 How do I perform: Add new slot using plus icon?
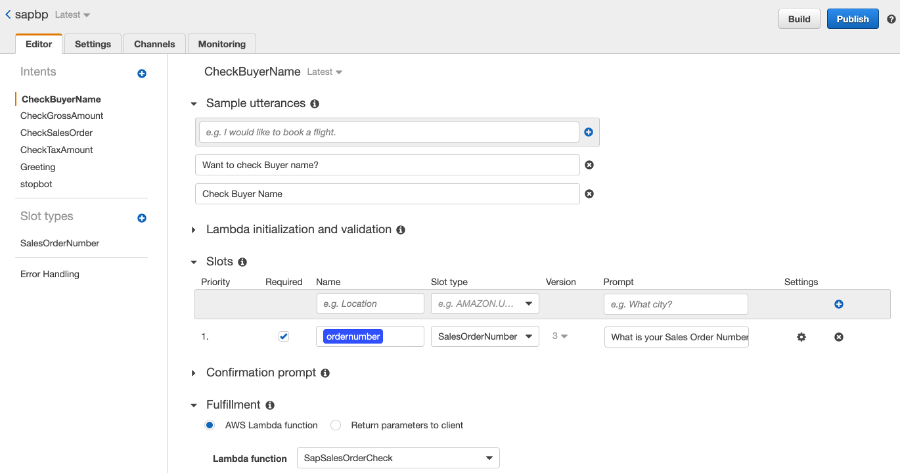[x=839, y=304]
